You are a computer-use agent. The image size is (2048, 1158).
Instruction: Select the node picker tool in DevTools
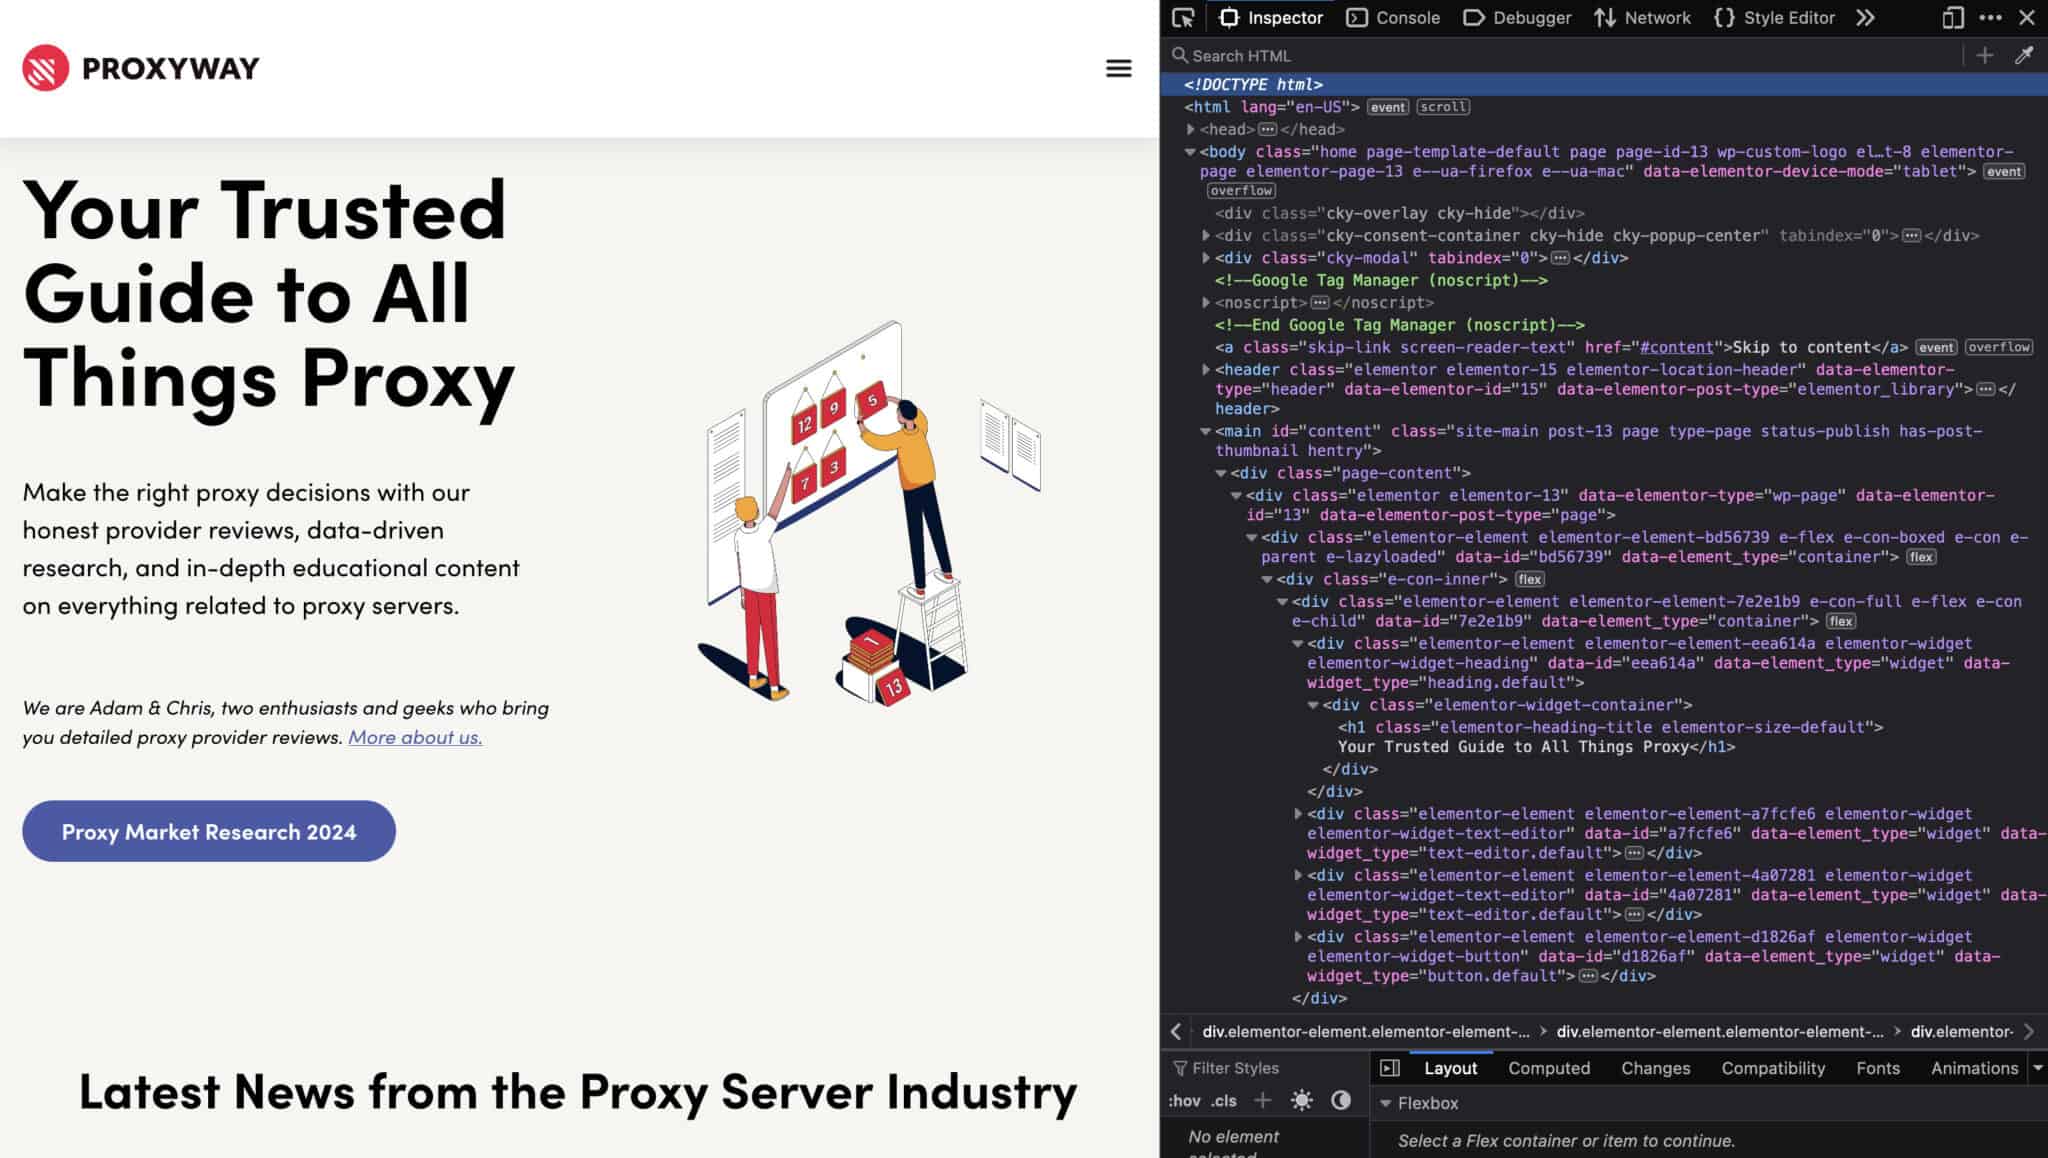[x=1184, y=17]
